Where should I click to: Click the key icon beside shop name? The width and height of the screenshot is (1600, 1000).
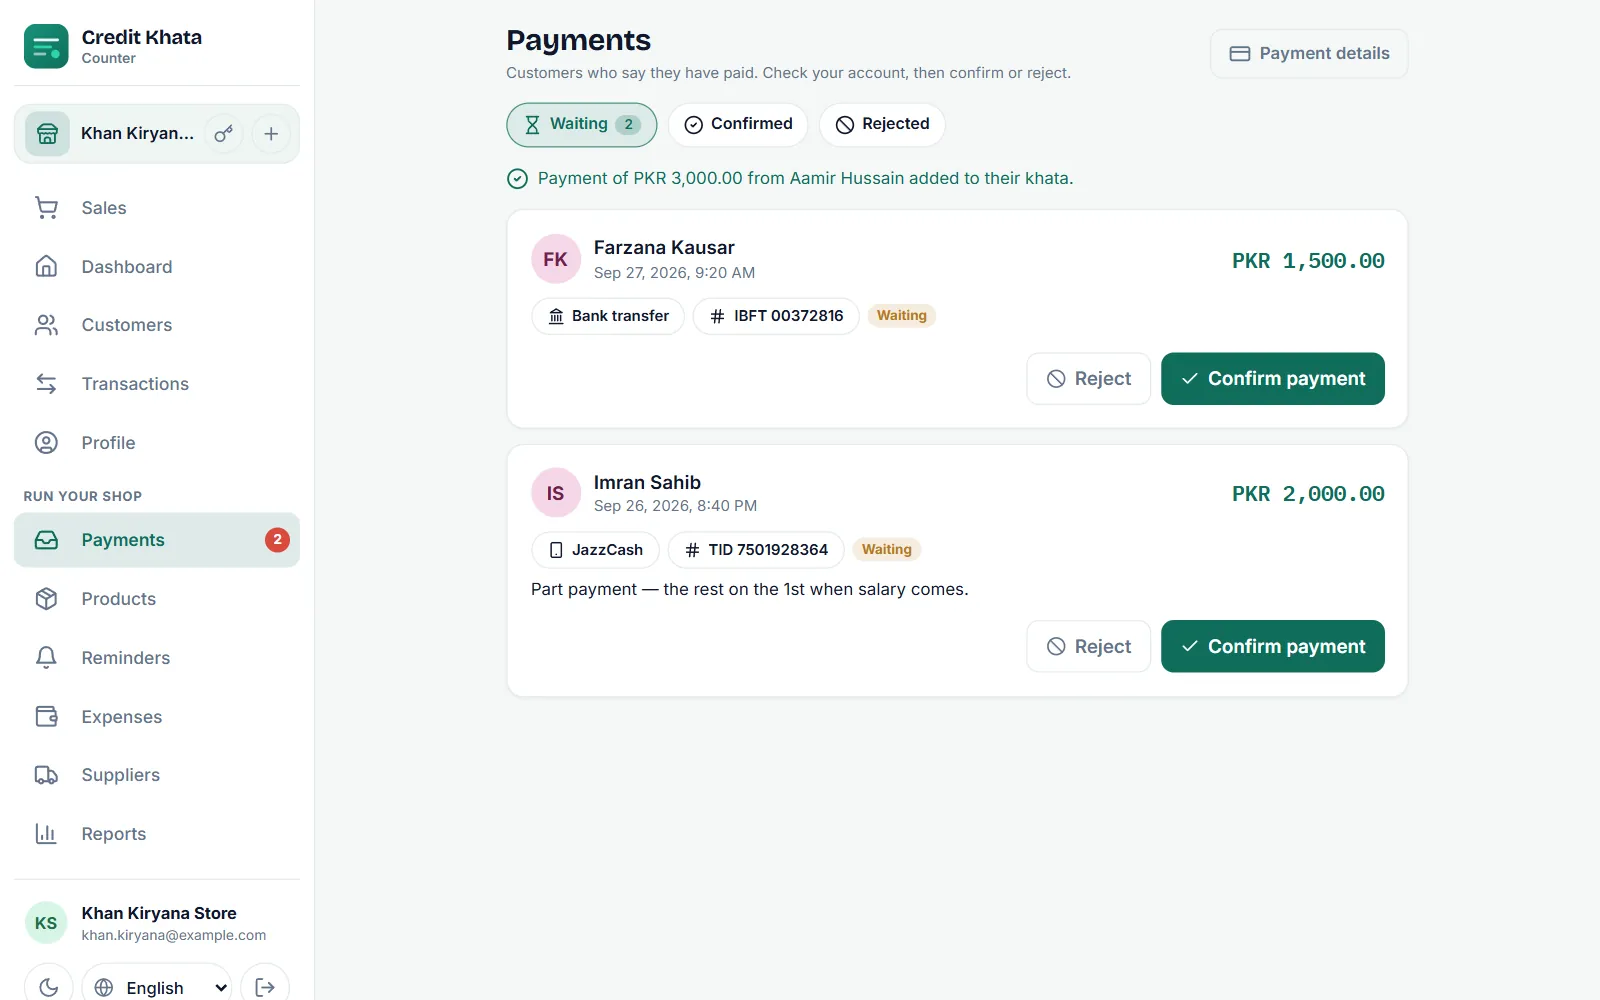click(224, 134)
